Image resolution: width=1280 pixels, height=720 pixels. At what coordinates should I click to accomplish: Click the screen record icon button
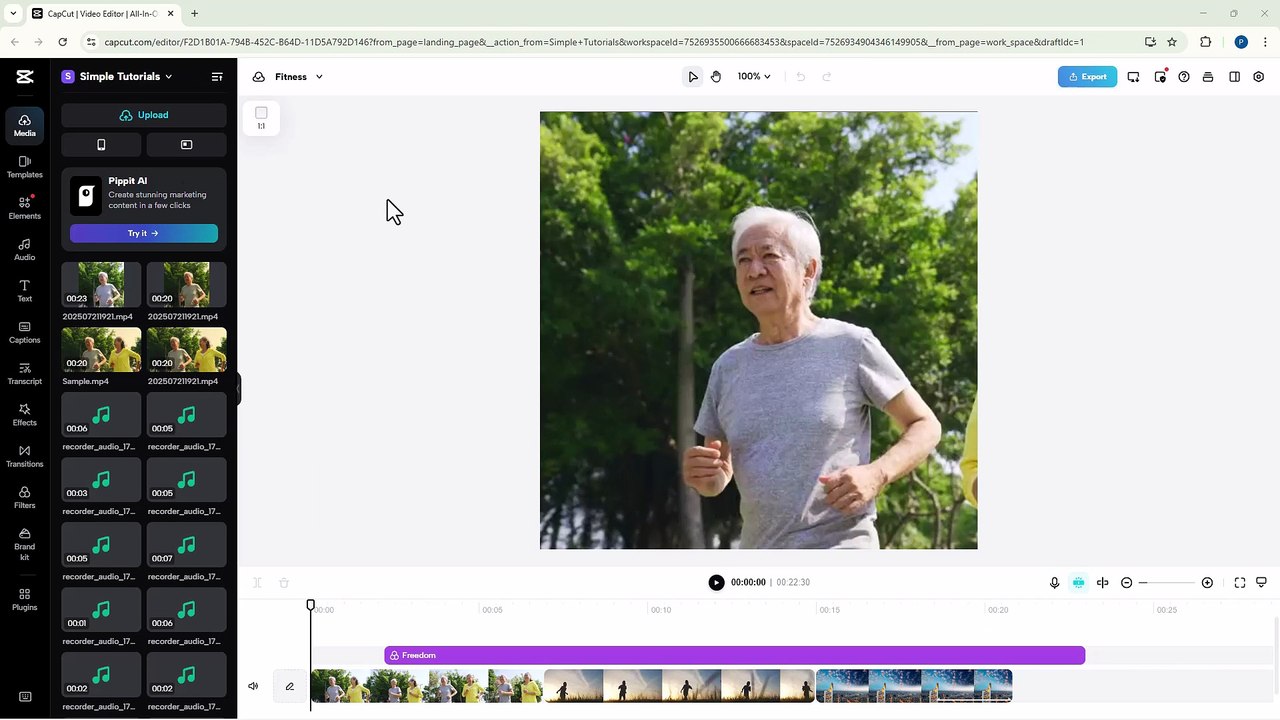186,145
